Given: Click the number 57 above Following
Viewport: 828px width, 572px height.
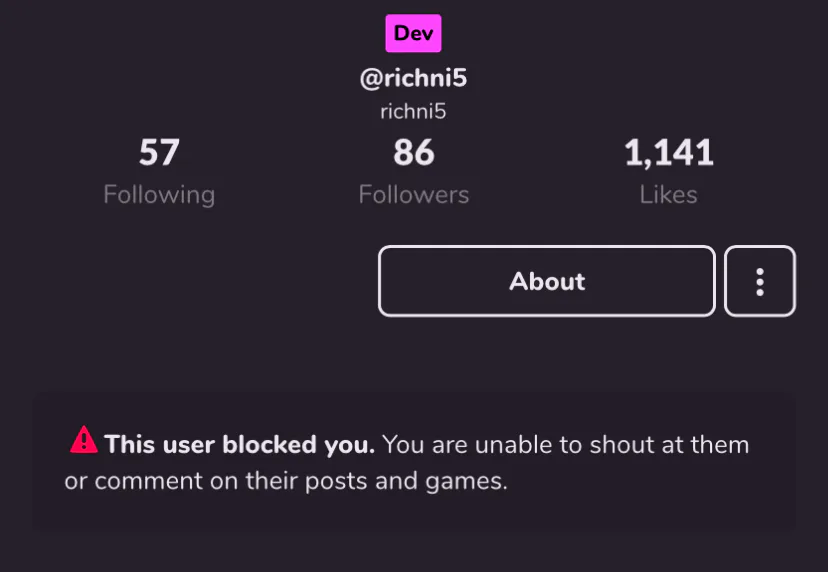Looking at the screenshot, I should click(159, 153).
